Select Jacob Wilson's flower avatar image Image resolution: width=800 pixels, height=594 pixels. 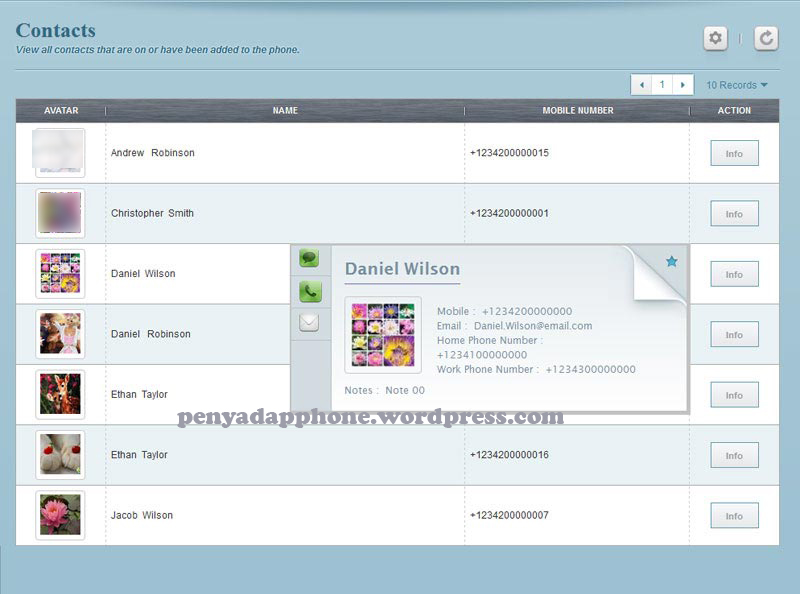tap(60, 515)
